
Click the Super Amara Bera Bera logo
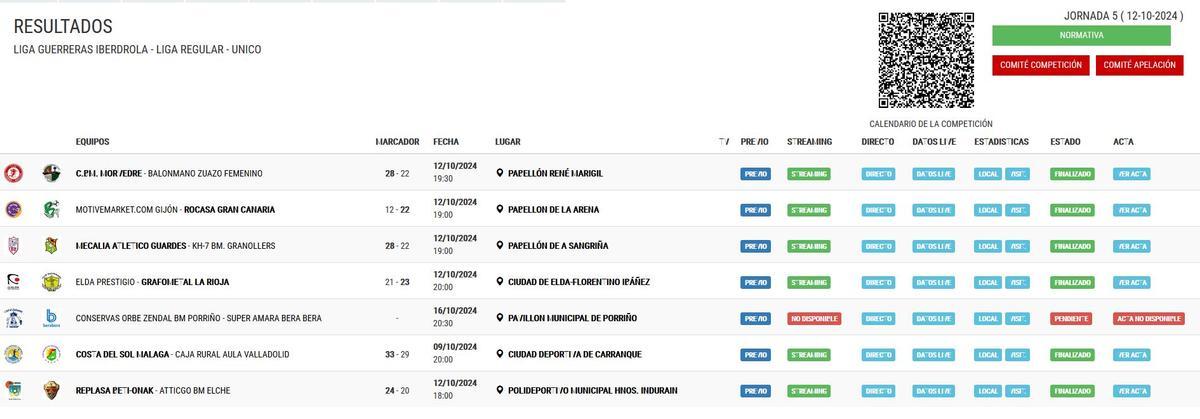coord(51,318)
